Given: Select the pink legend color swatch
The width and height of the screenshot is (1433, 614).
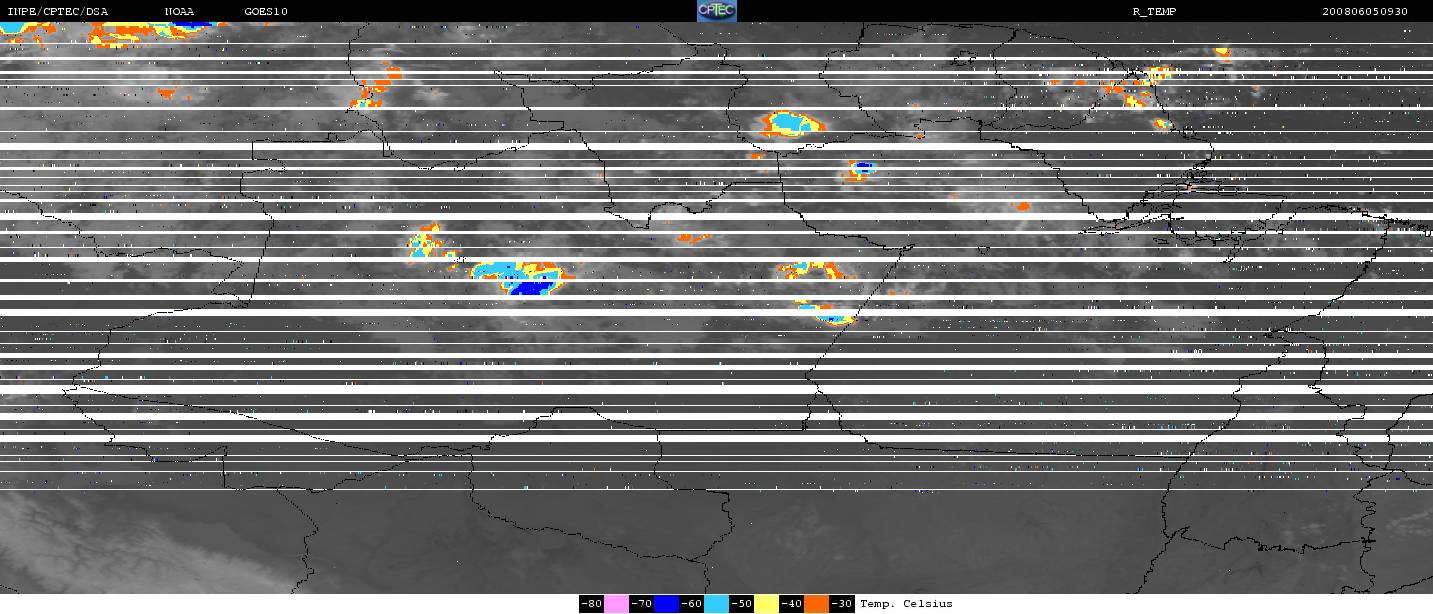Looking at the screenshot, I should (616, 604).
